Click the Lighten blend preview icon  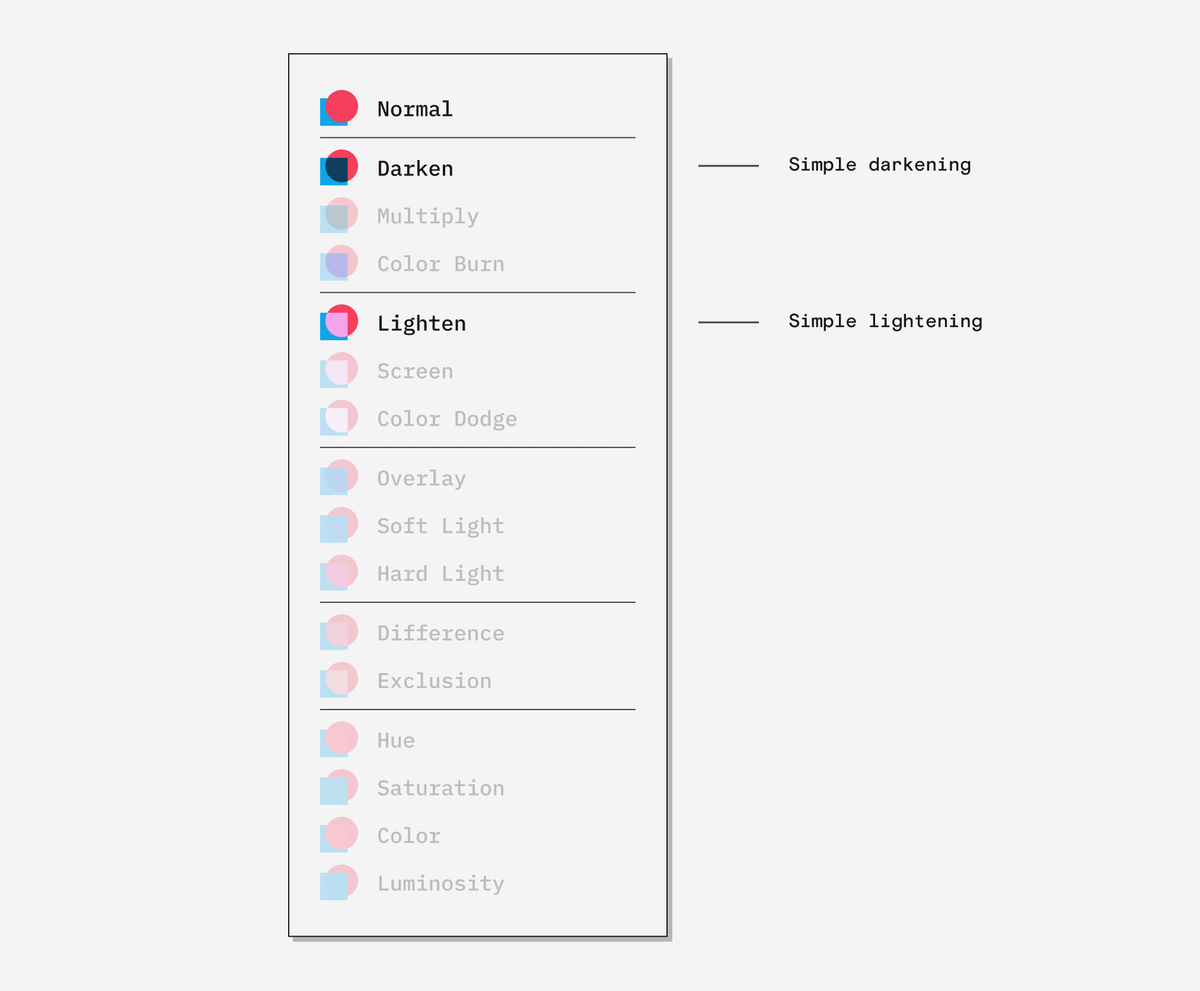(338, 323)
